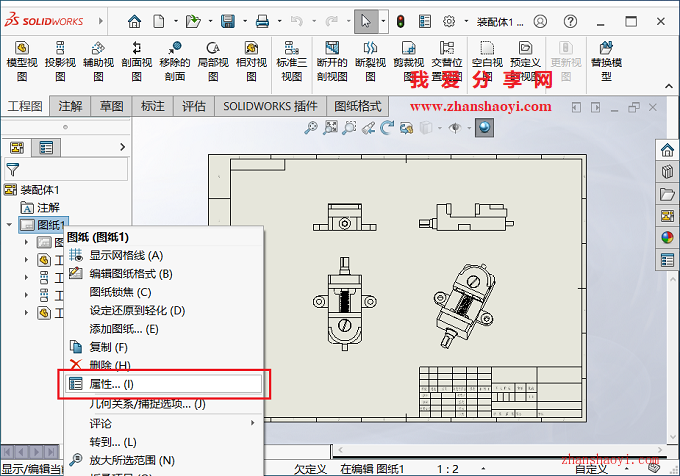Switch to the 标注 tab

[x=153, y=106]
